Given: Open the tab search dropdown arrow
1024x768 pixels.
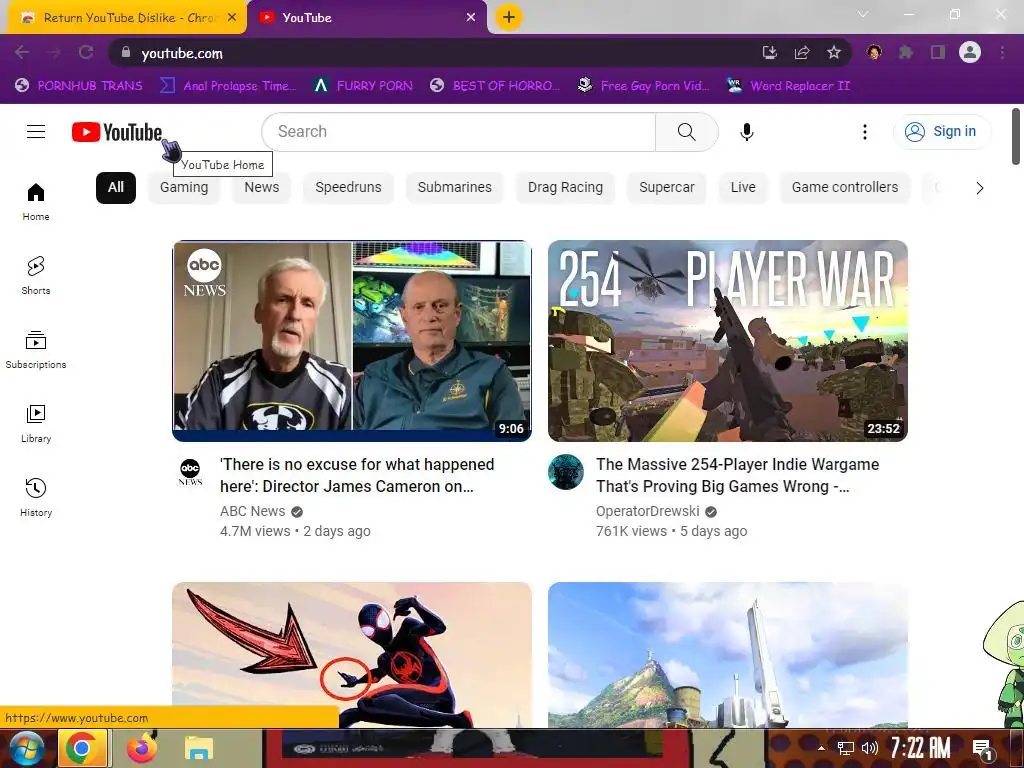Looking at the screenshot, I should pyautogui.click(x=863, y=14).
